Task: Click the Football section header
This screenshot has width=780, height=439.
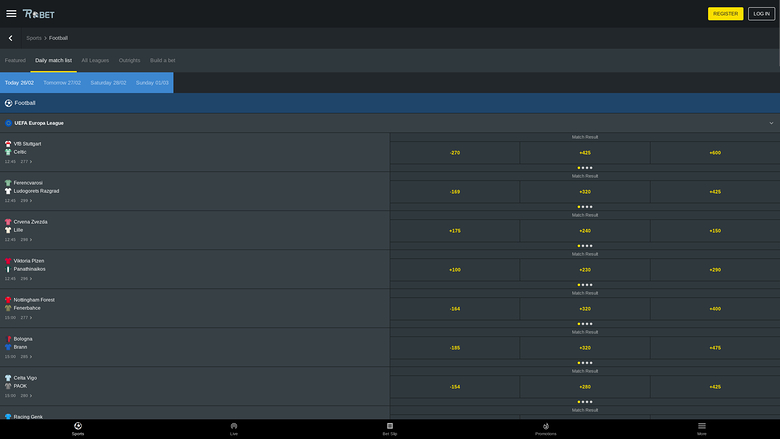Action: coord(390,103)
